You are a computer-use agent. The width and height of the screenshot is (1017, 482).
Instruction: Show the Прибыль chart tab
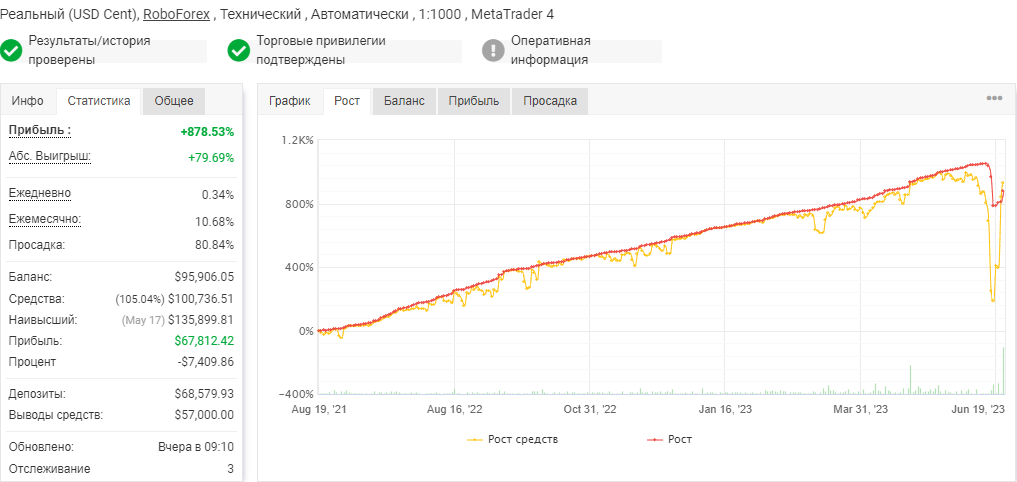[x=473, y=101]
